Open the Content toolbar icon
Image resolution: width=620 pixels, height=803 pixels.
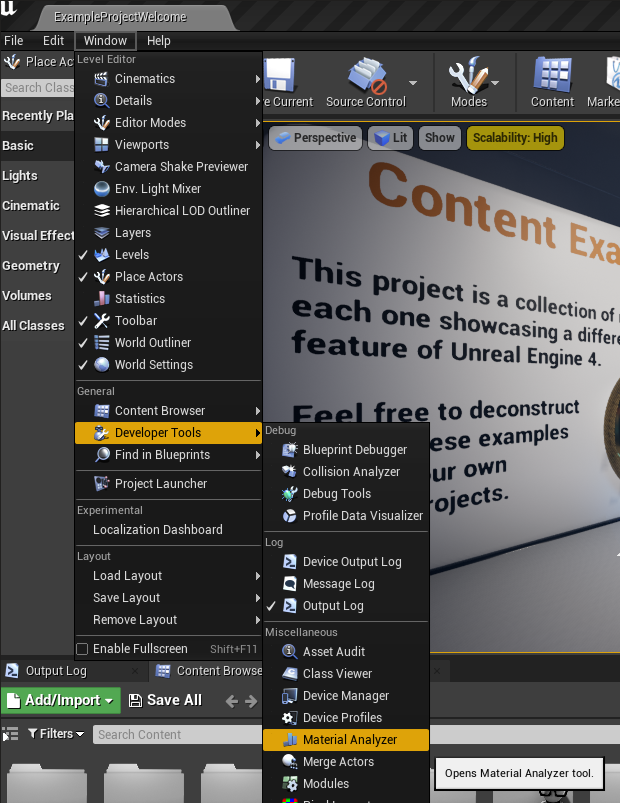(552, 75)
